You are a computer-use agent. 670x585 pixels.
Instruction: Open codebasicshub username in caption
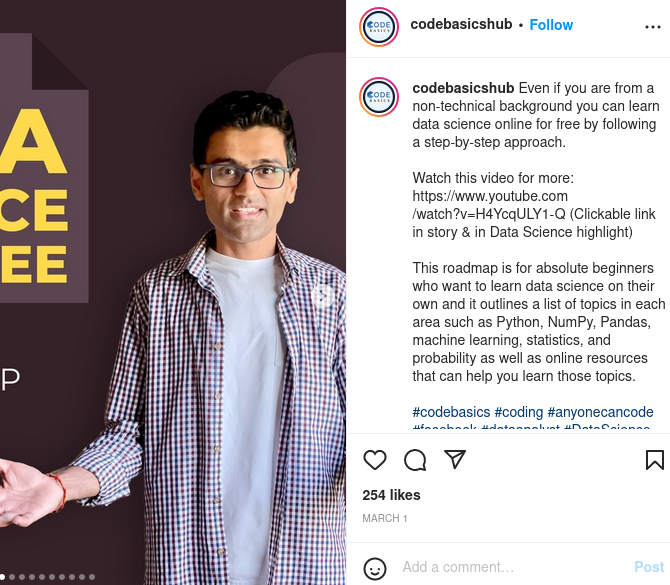463,88
